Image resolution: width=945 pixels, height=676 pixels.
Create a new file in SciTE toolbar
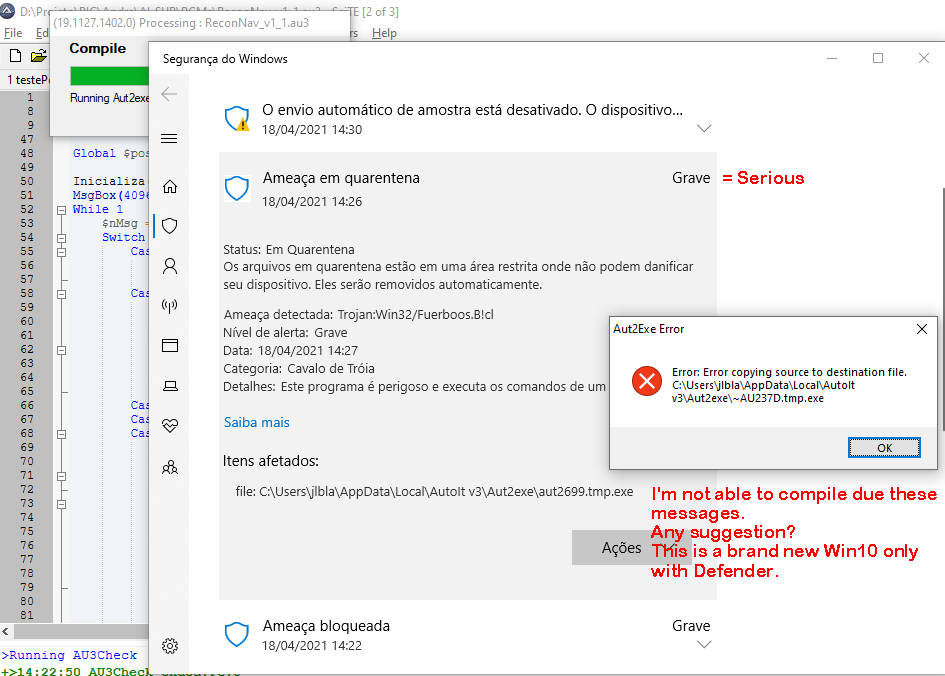click(16, 56)
